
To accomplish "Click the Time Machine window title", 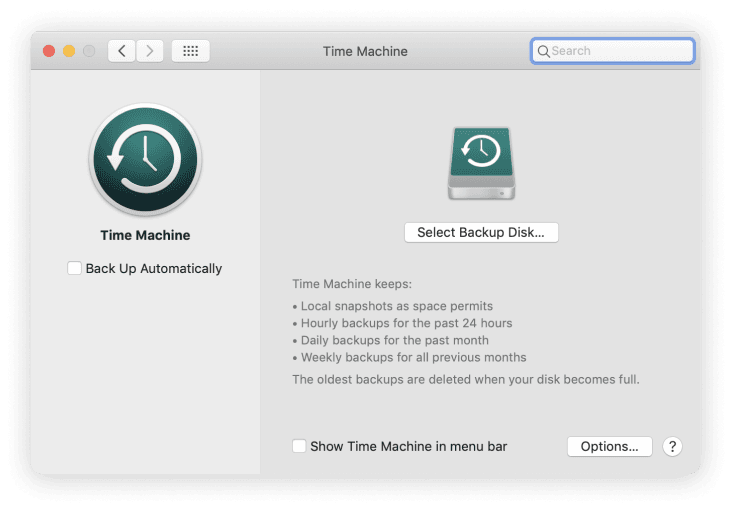I will coord(365,51).
